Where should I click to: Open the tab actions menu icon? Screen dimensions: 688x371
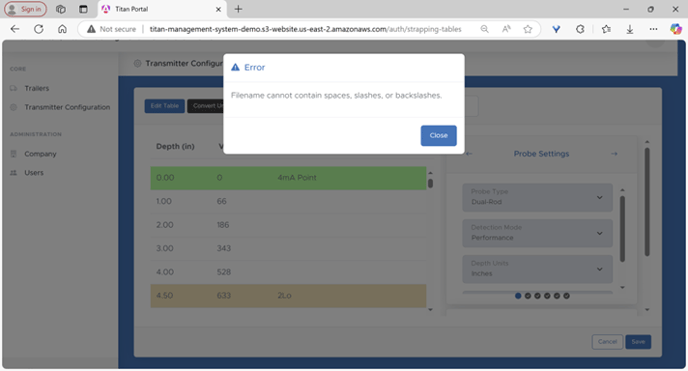pyautogui.click(x=83, y=9)
